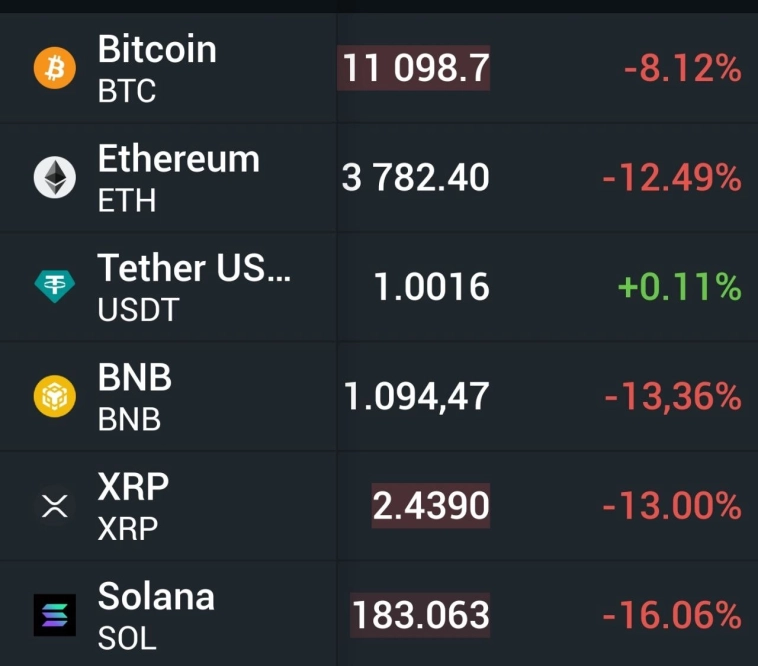This screenshot has width=758, height=666.
Task: Tap the Bitcoin price 11 098.7
Action: point(415,69)
